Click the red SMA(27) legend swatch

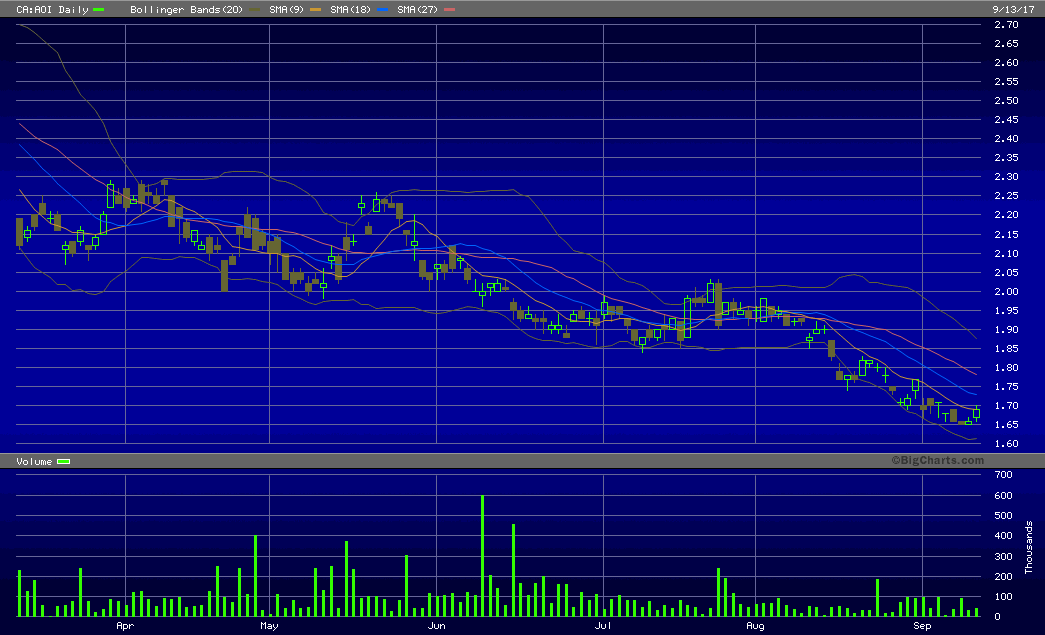[x=449, y=9]
